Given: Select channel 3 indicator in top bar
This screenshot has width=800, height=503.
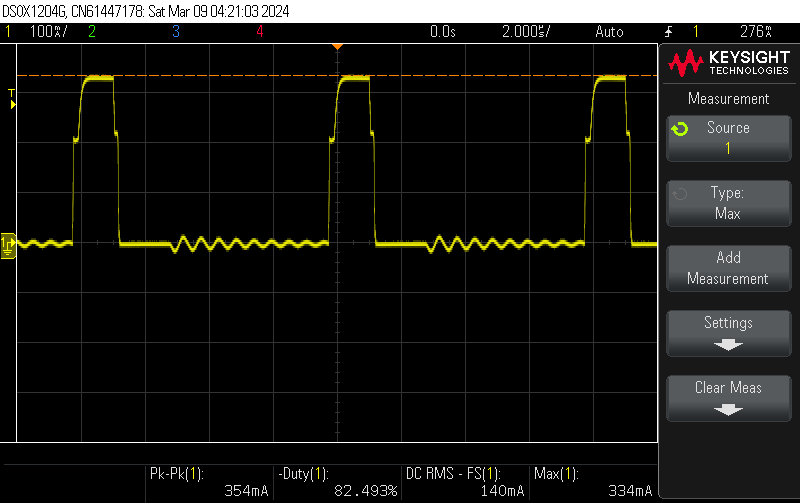Looking at the screenshot, I should pos(176,32).
